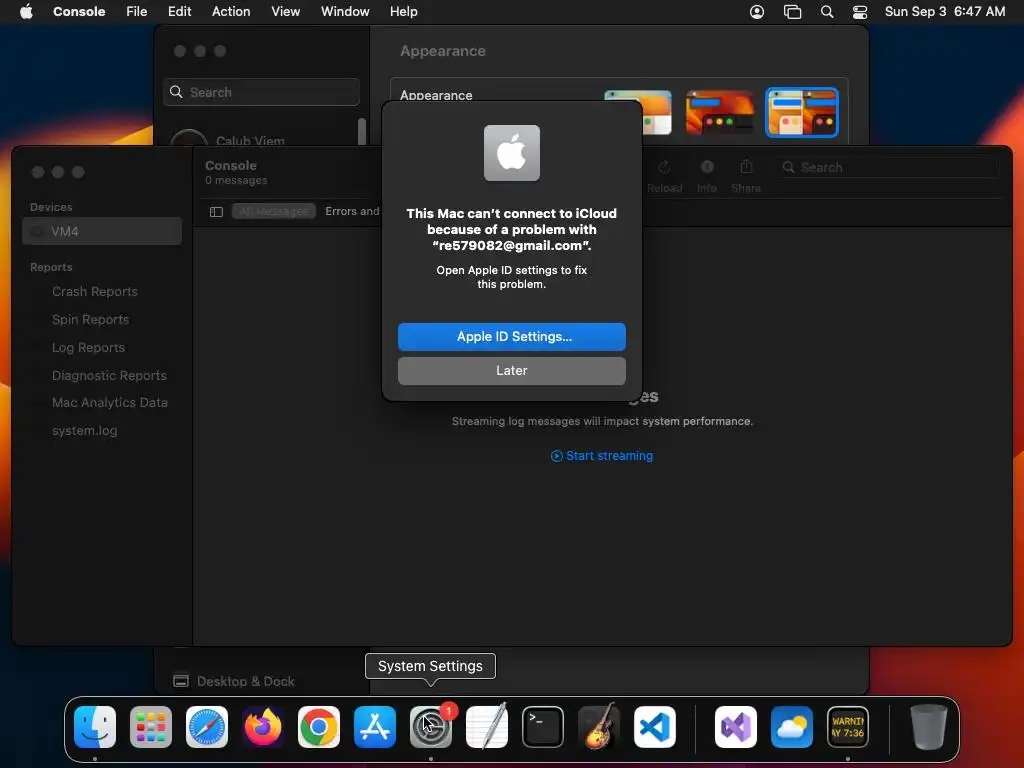This screenshot has width=1024, height=768.
Task: Select Desktop & Dock in System Settings sidebar
Action: point(234,681)
